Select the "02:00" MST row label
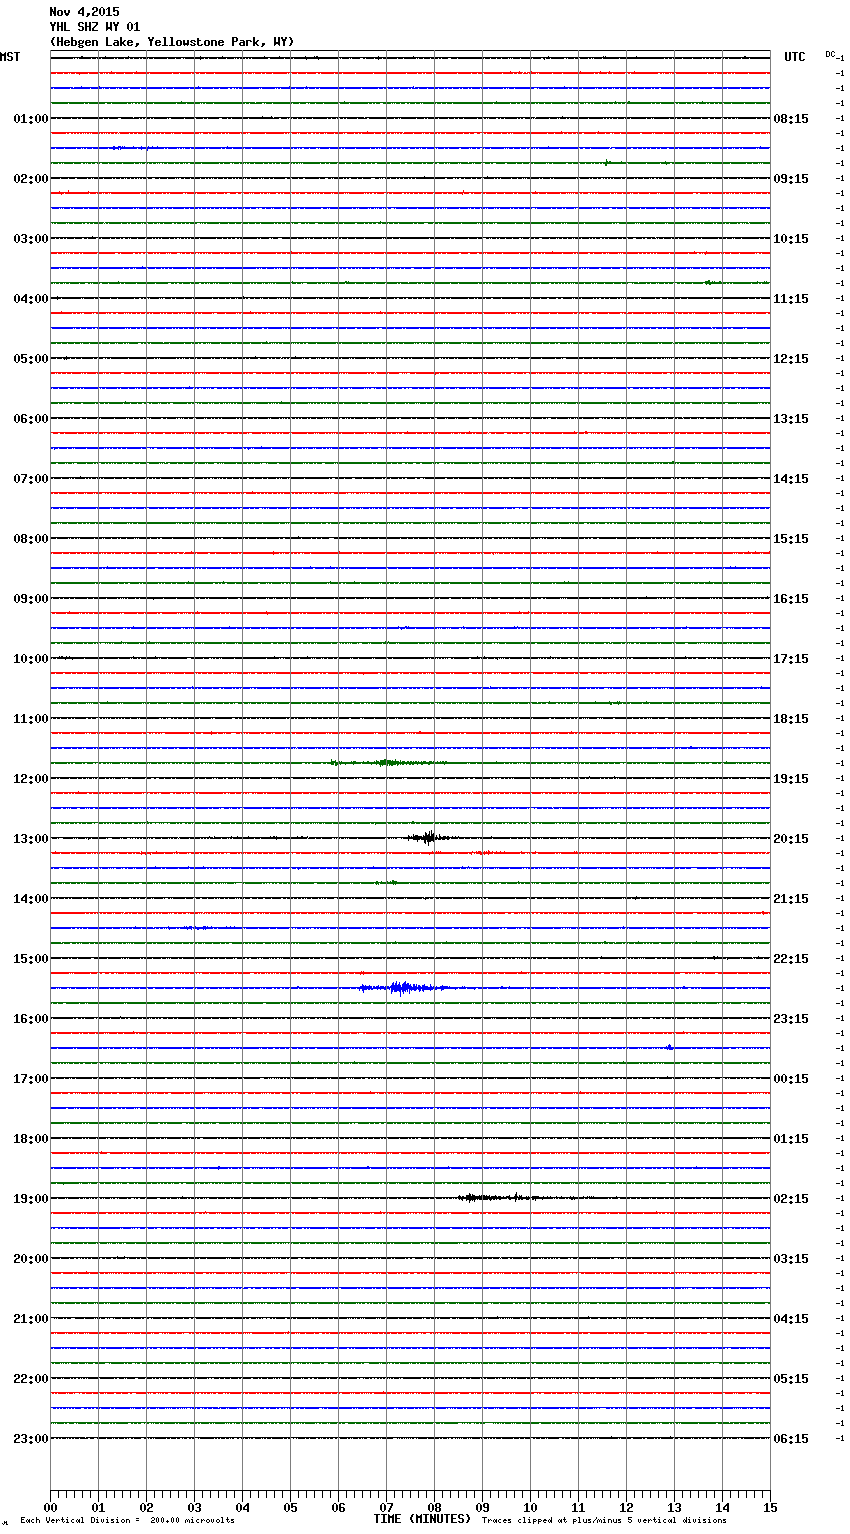The height and width of the screenshot is (1534, 850). point(31,179)
